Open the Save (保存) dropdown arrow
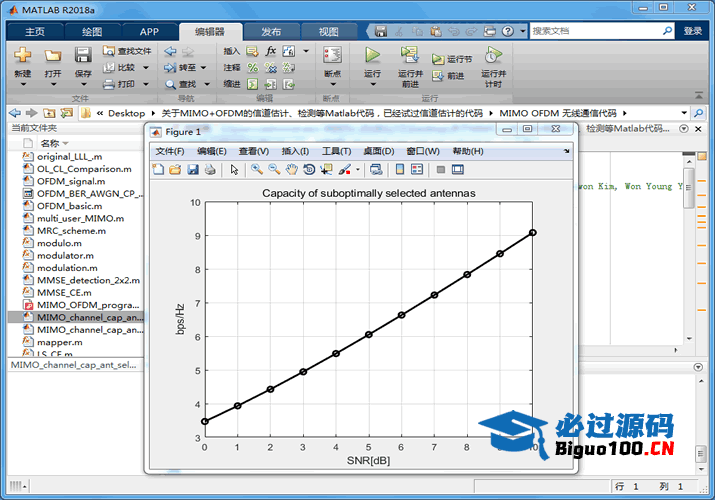The image size is (715, 500). click(83, 84)
